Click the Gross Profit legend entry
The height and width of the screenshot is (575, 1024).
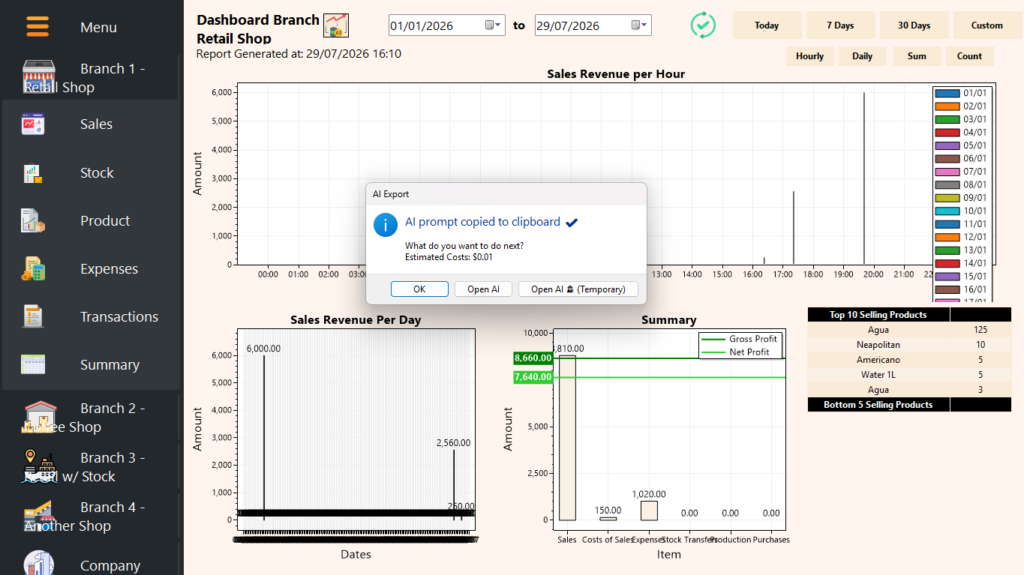point(739,338)
